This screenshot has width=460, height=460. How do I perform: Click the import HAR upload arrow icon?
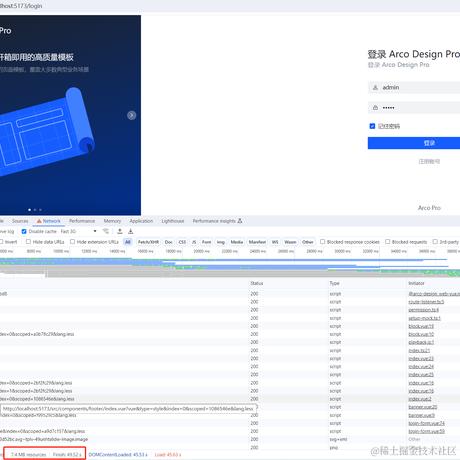point(120,231)
